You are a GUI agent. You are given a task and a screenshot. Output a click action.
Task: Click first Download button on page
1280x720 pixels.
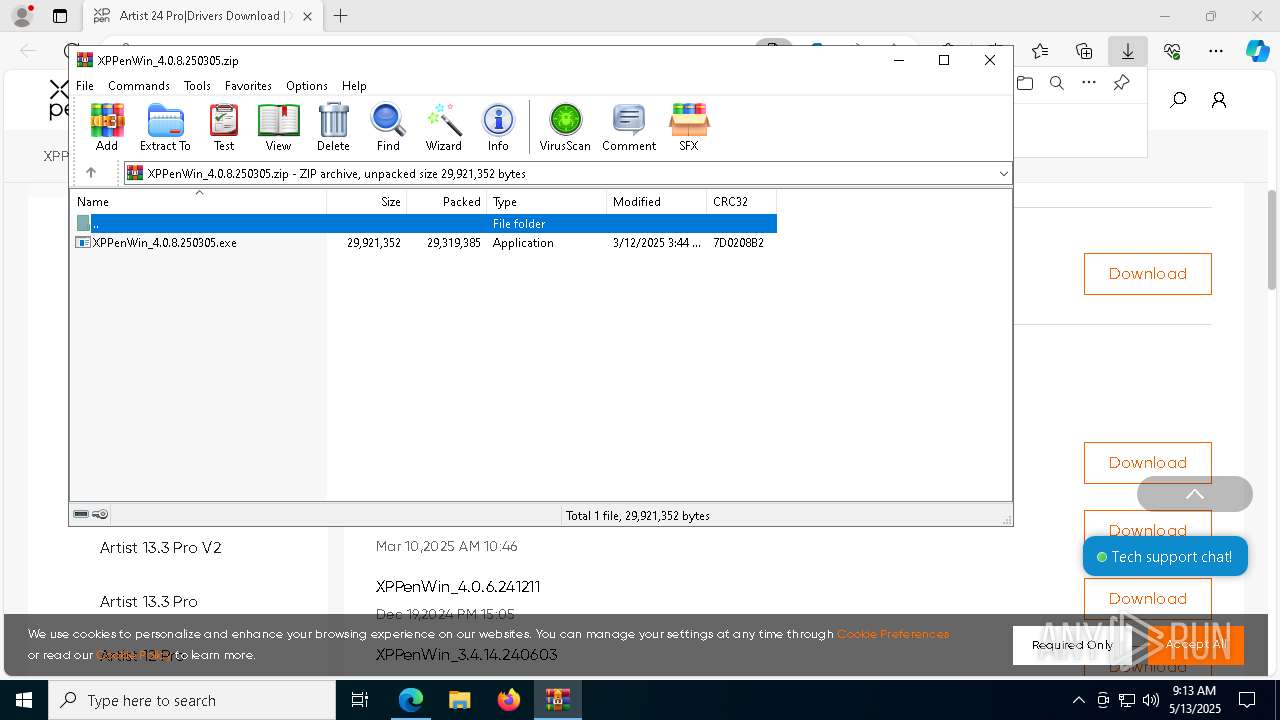(x=1147, y=274)
